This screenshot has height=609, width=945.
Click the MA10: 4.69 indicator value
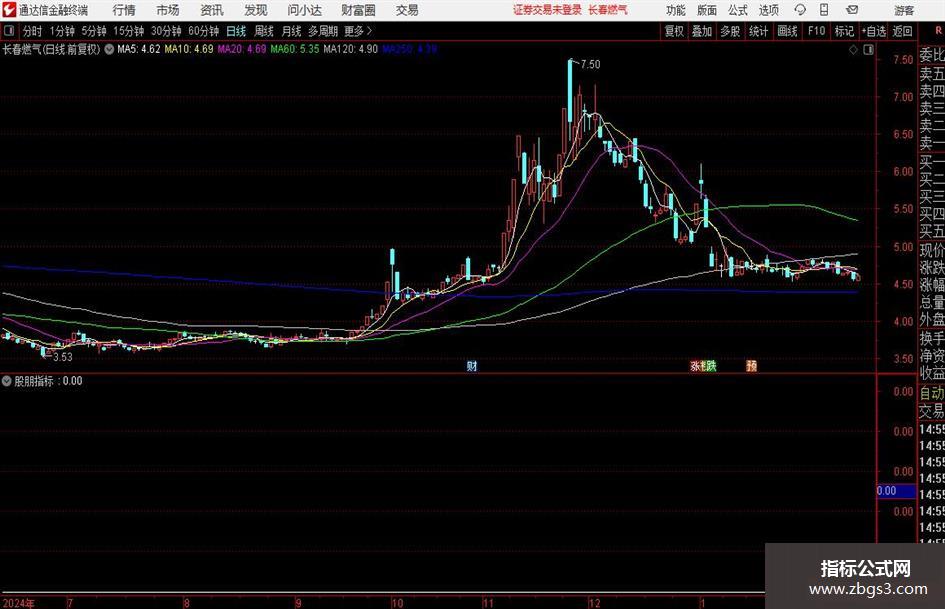pyautogui.click(x=189, y=49)
